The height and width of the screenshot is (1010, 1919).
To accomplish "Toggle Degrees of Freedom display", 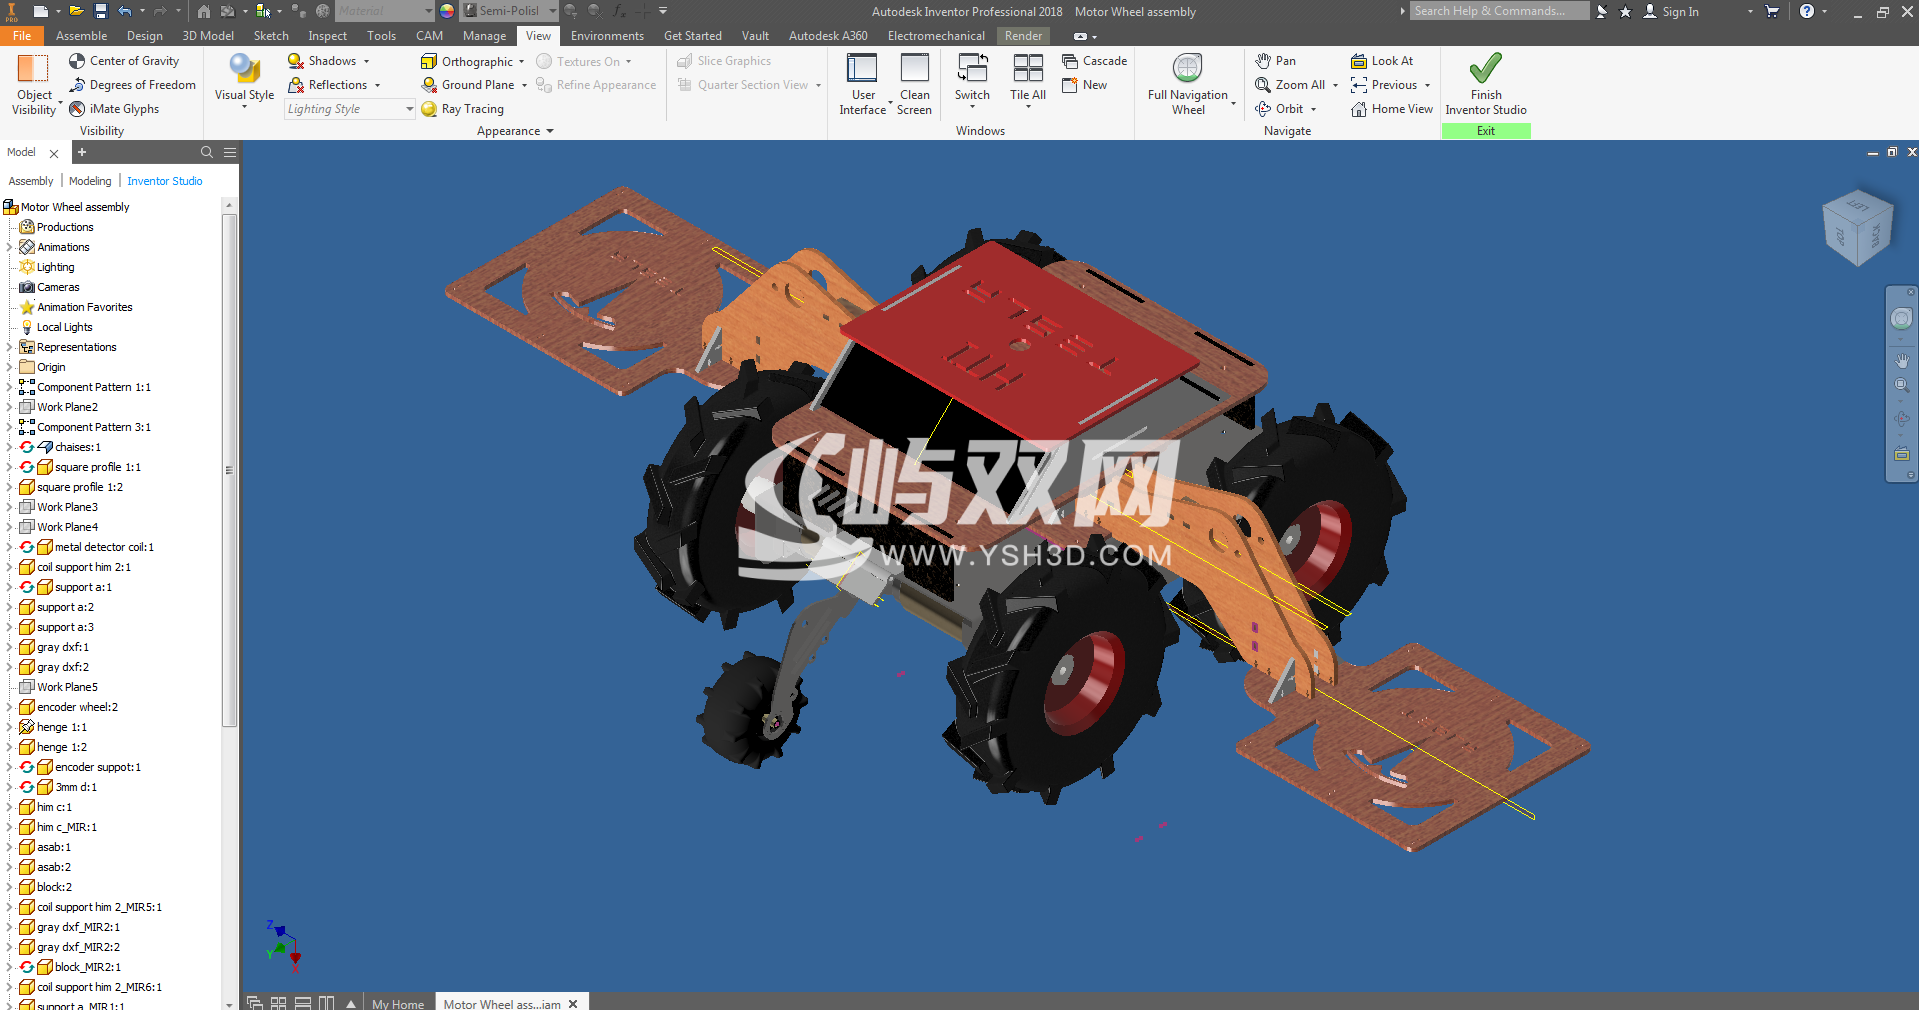I will 132,85.
